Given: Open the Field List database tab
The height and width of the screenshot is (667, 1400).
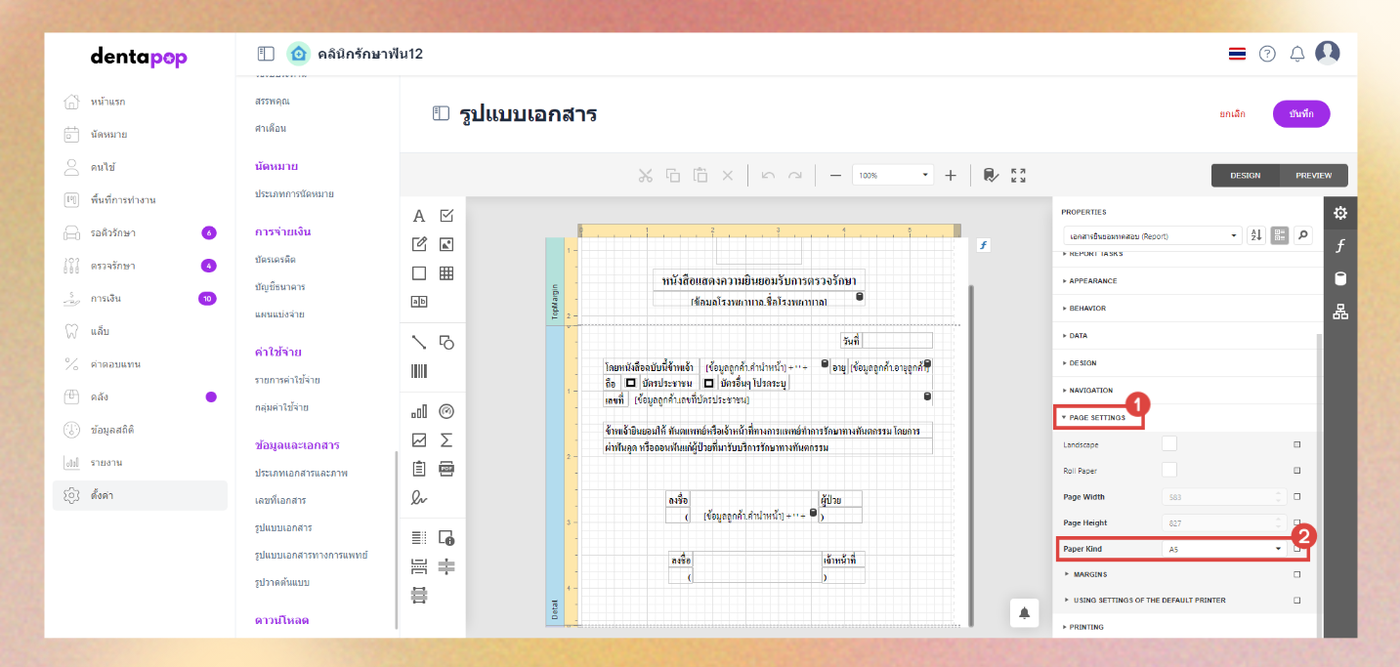Looking at the screenshot, I should coord(1340,279).
